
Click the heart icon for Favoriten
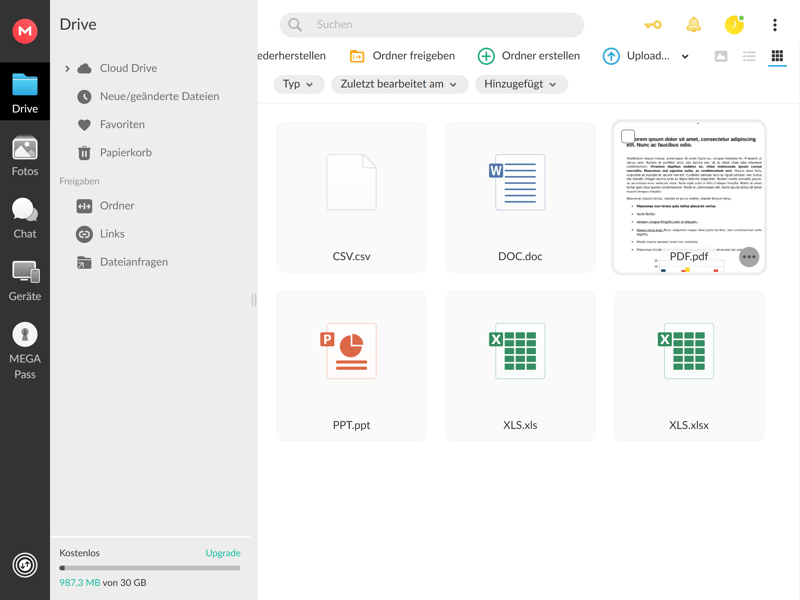coord(84,124)
